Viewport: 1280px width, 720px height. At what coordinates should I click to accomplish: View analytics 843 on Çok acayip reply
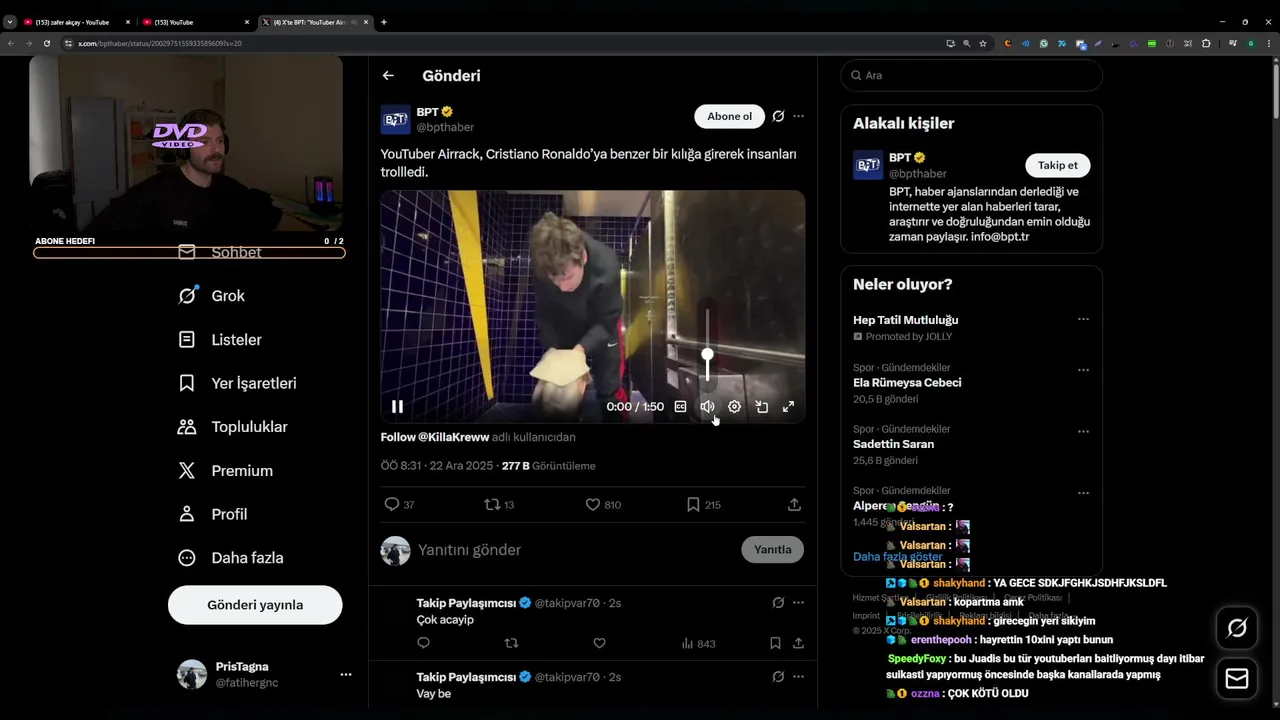point(698,643)
